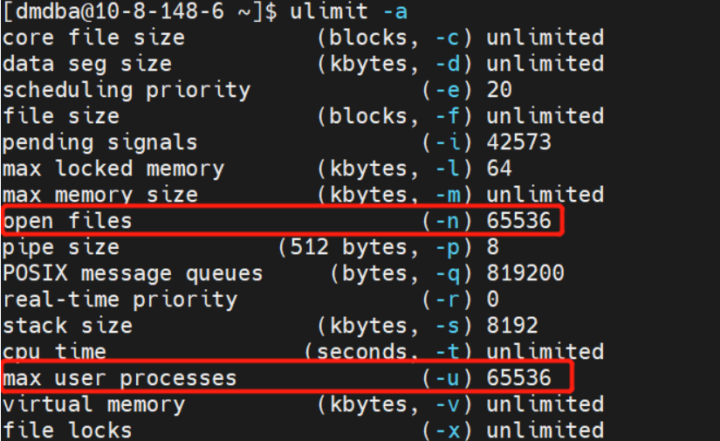Click the stack size value 8192
The height and width of the screenshot is (441, 720).
pos(512,325)
